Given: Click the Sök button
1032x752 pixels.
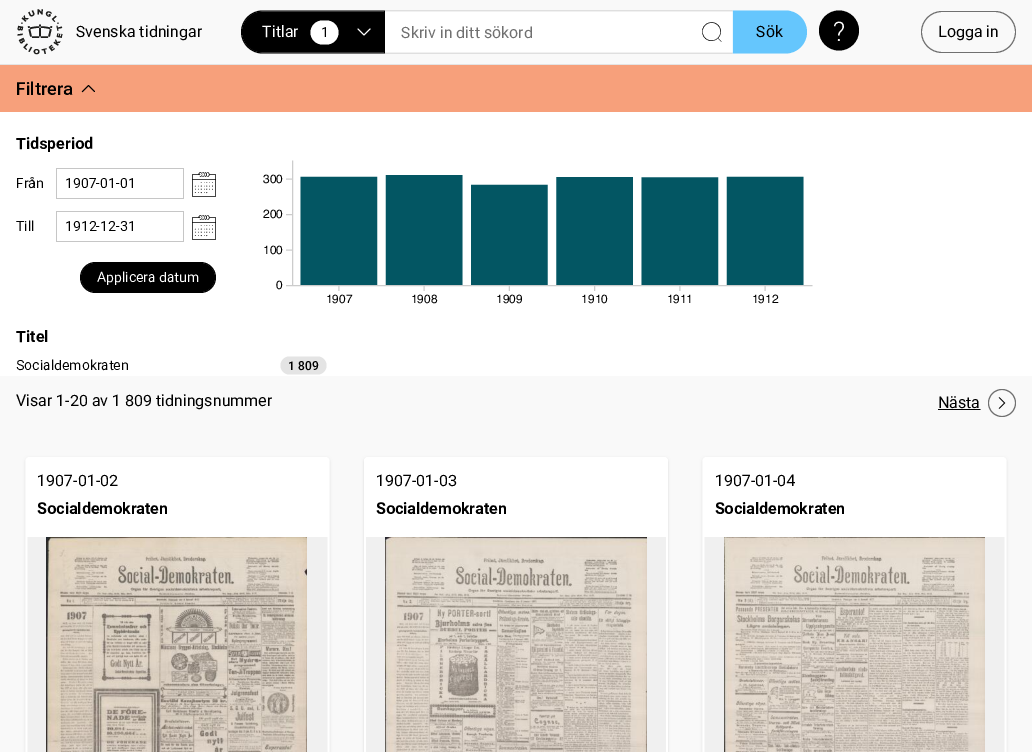Looking at the screenshot, I should (x=769, y=32).
